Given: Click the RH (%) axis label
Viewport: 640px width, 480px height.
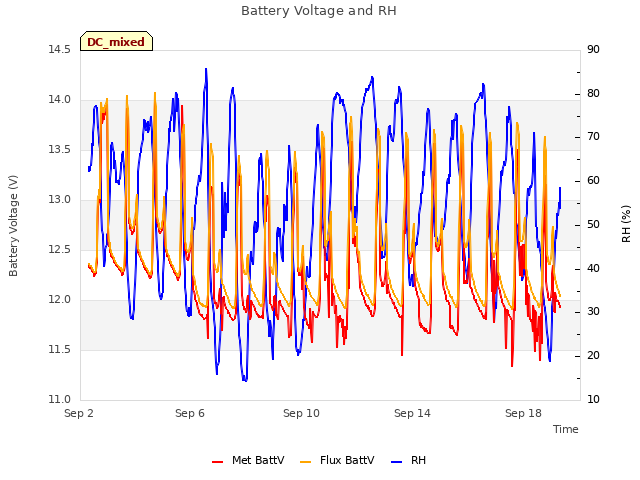Looking at the screenshot, I should (x=626, y=224).
